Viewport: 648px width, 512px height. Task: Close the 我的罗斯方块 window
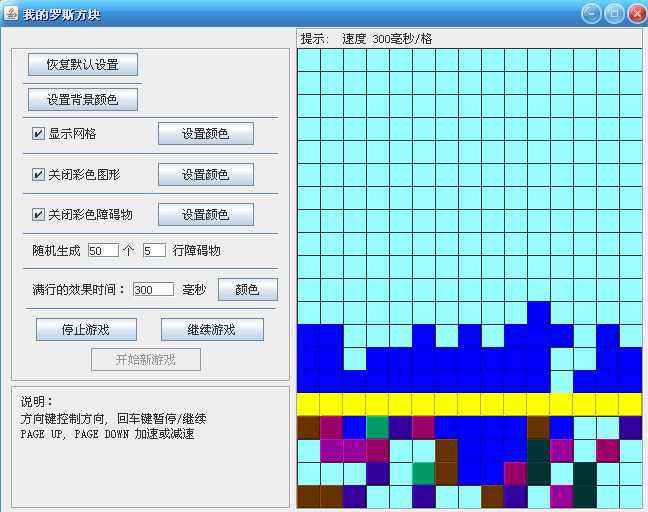click(x=637, y=14)
